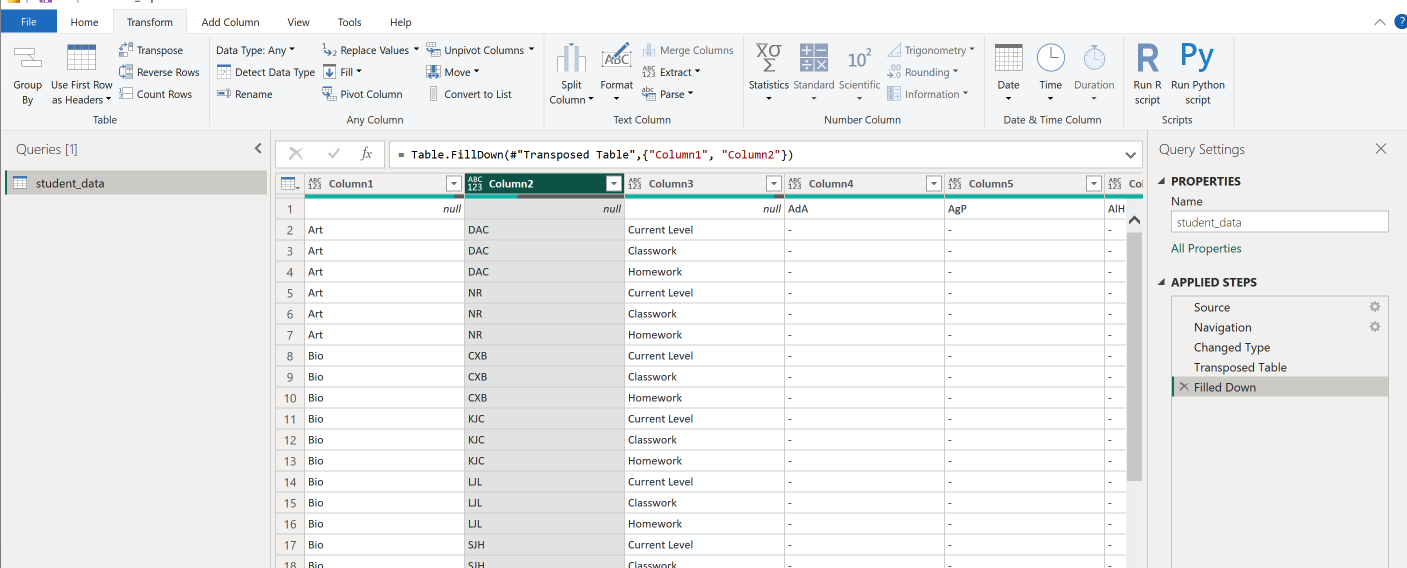This screenshot has height=568, width=1407.
Task: Click the Rename column button
Action: 244,94
